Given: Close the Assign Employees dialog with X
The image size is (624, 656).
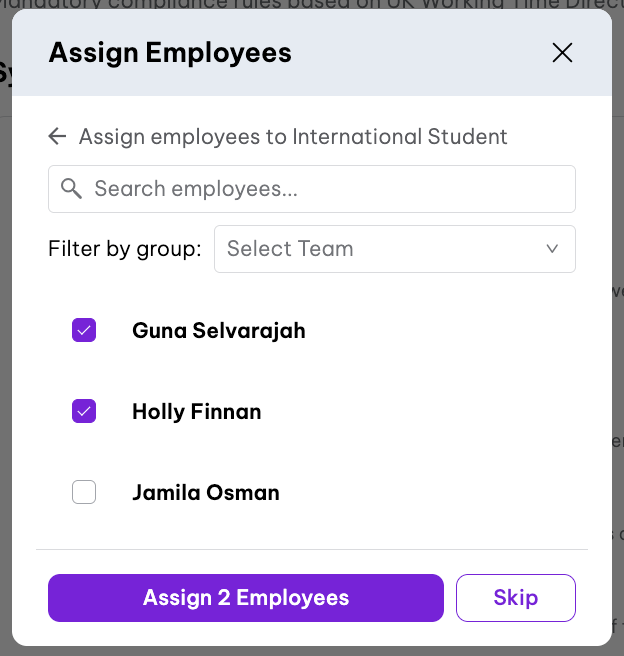Looking at the screenshot, I should click(x=563, y=53).
